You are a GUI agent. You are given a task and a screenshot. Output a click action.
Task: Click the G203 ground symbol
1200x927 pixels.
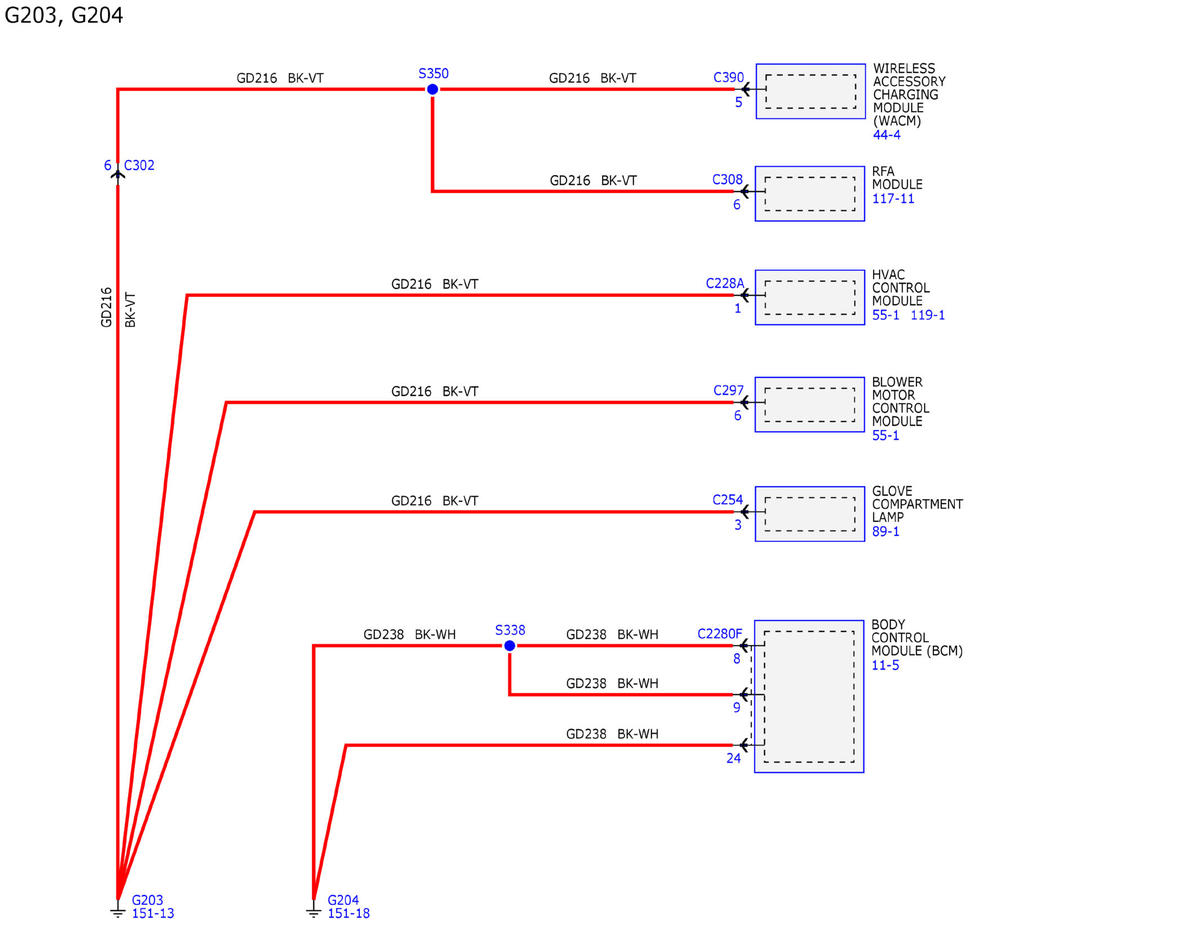118,911
